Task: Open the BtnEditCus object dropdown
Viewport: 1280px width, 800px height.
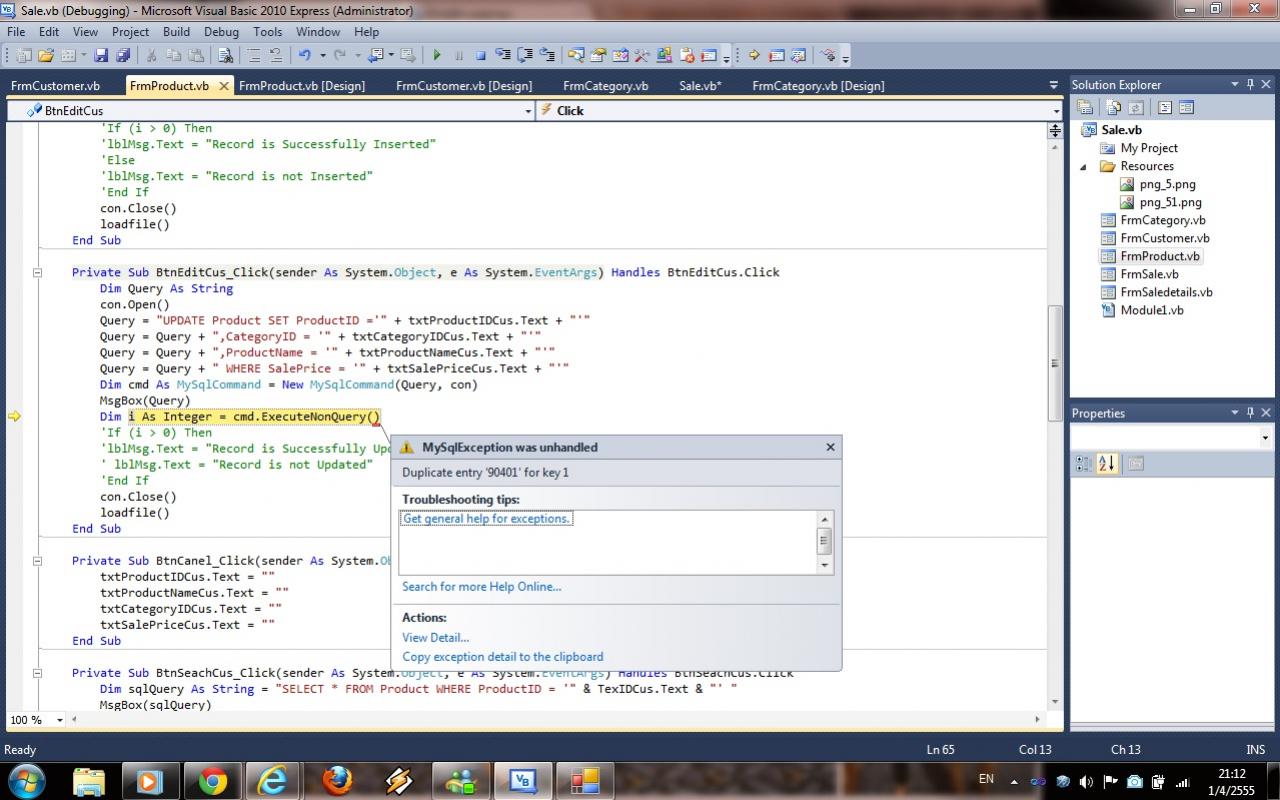Action: click(x=528, y=111)
